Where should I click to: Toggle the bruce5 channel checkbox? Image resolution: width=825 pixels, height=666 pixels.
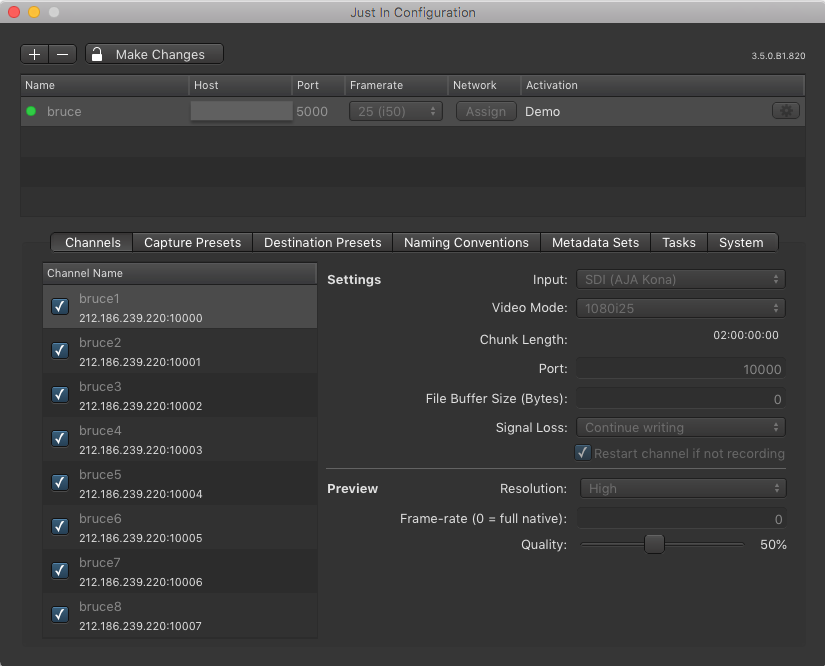[x=60, y=482]
